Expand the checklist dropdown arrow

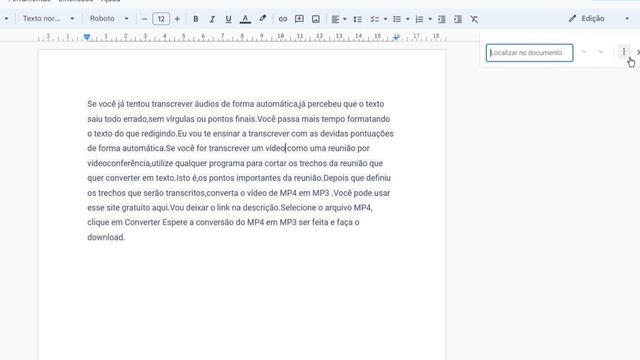pyautogui.click(x=385, y=19)
